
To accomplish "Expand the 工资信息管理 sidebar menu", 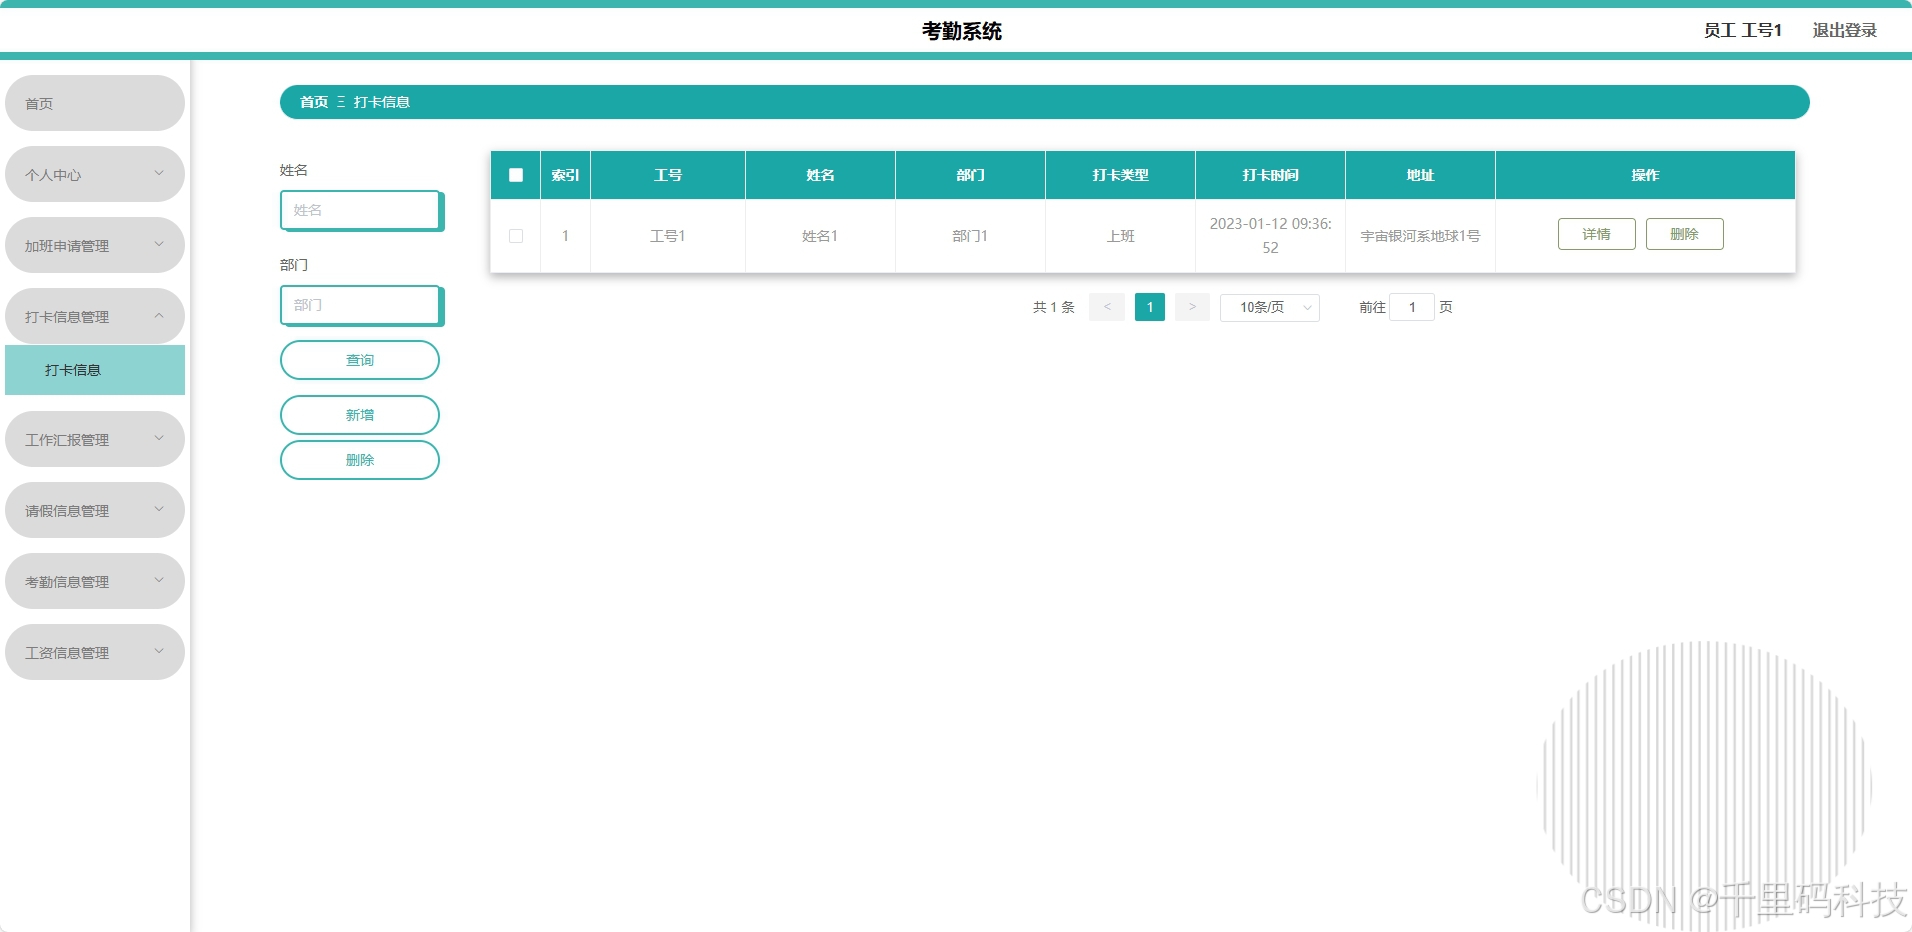I will 95,652.
